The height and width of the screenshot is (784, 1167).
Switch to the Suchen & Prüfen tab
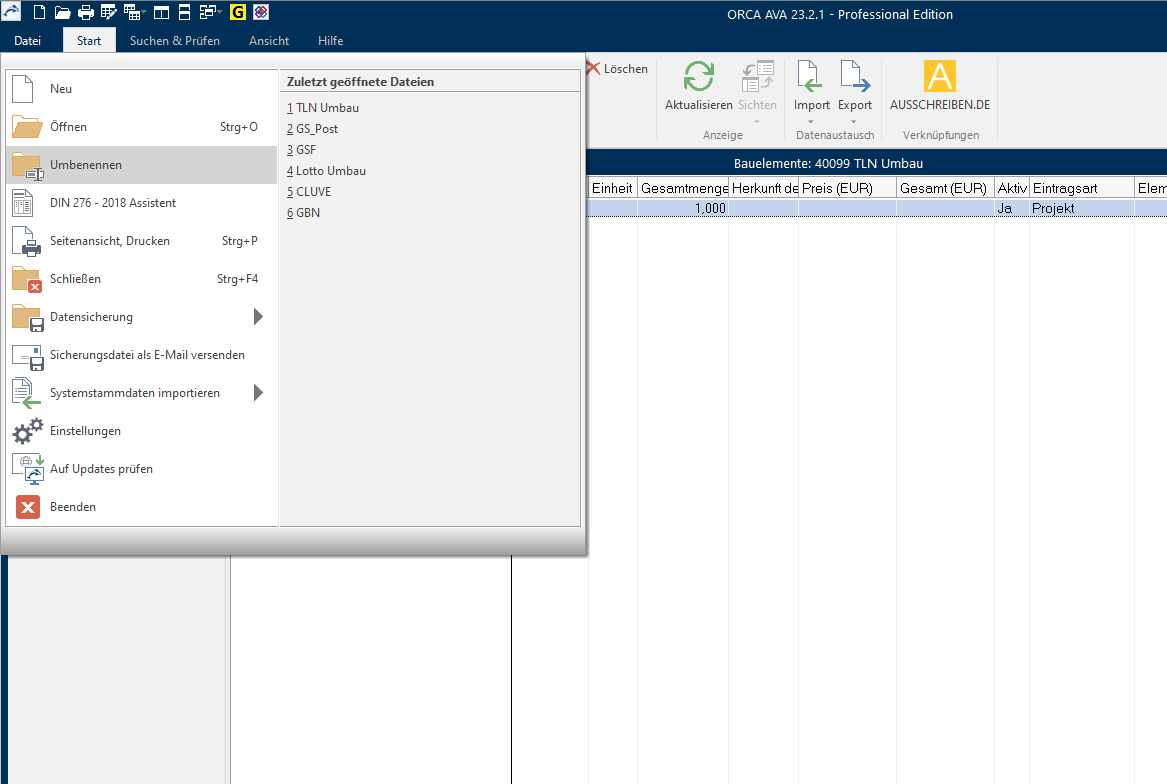[x=174, y=41]
